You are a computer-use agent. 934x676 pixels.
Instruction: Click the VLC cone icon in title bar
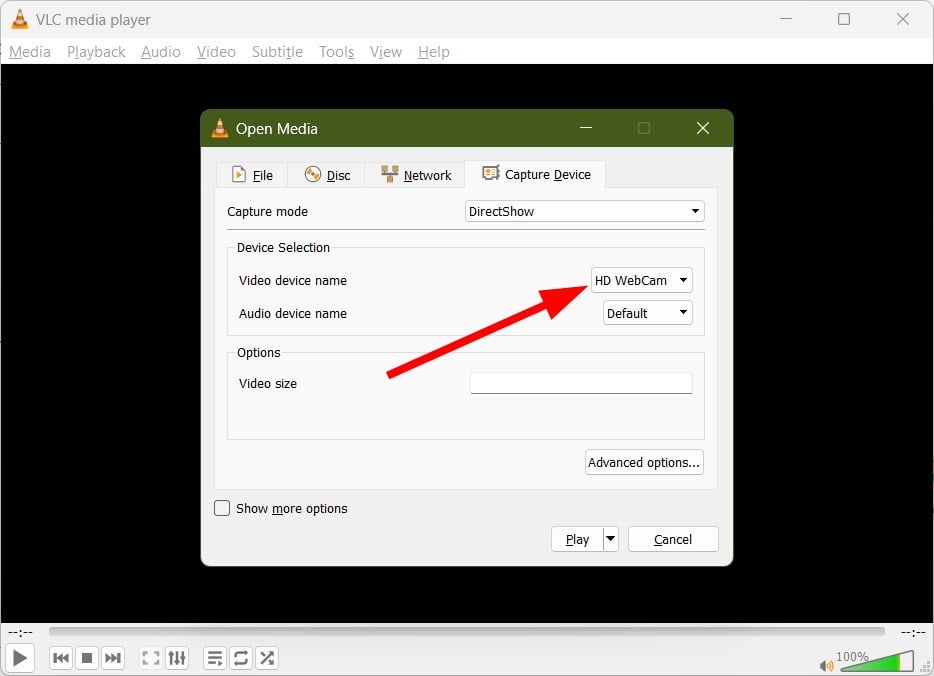(20, 19)
